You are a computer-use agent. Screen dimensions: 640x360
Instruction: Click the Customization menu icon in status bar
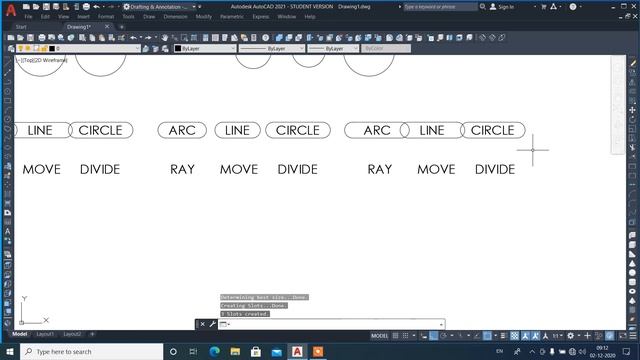click(x=633, y=336)
